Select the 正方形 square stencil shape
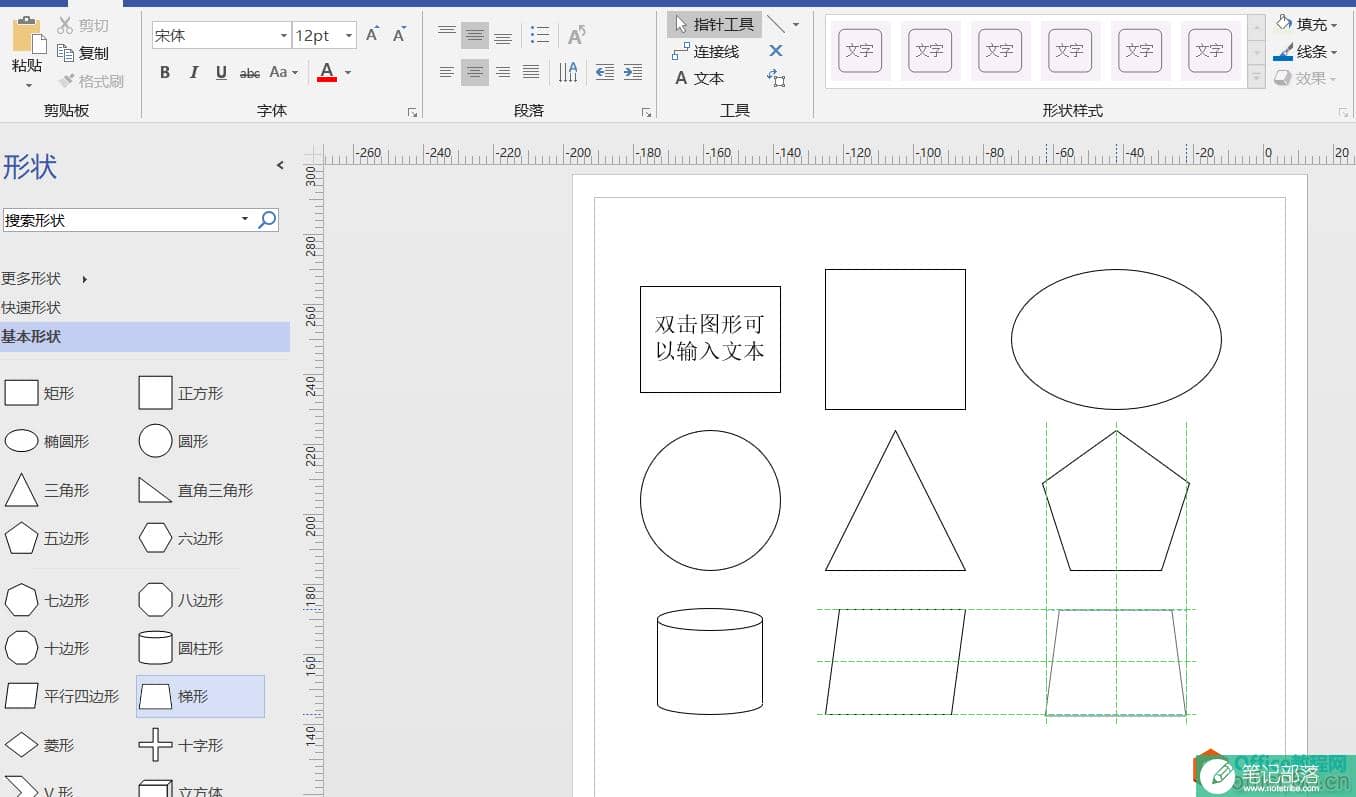The height and width of the screenshot is (797, 1356). (x=181, y=393)
